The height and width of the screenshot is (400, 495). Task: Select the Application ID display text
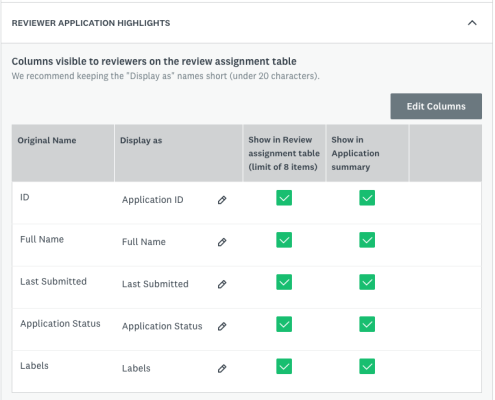(x=153, y=200)
